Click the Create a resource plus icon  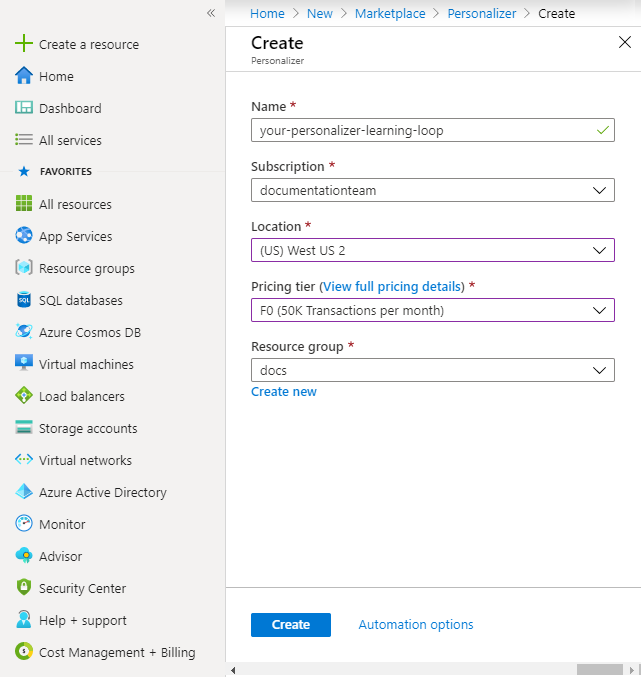pyautogui.click(x=24, y=44)
